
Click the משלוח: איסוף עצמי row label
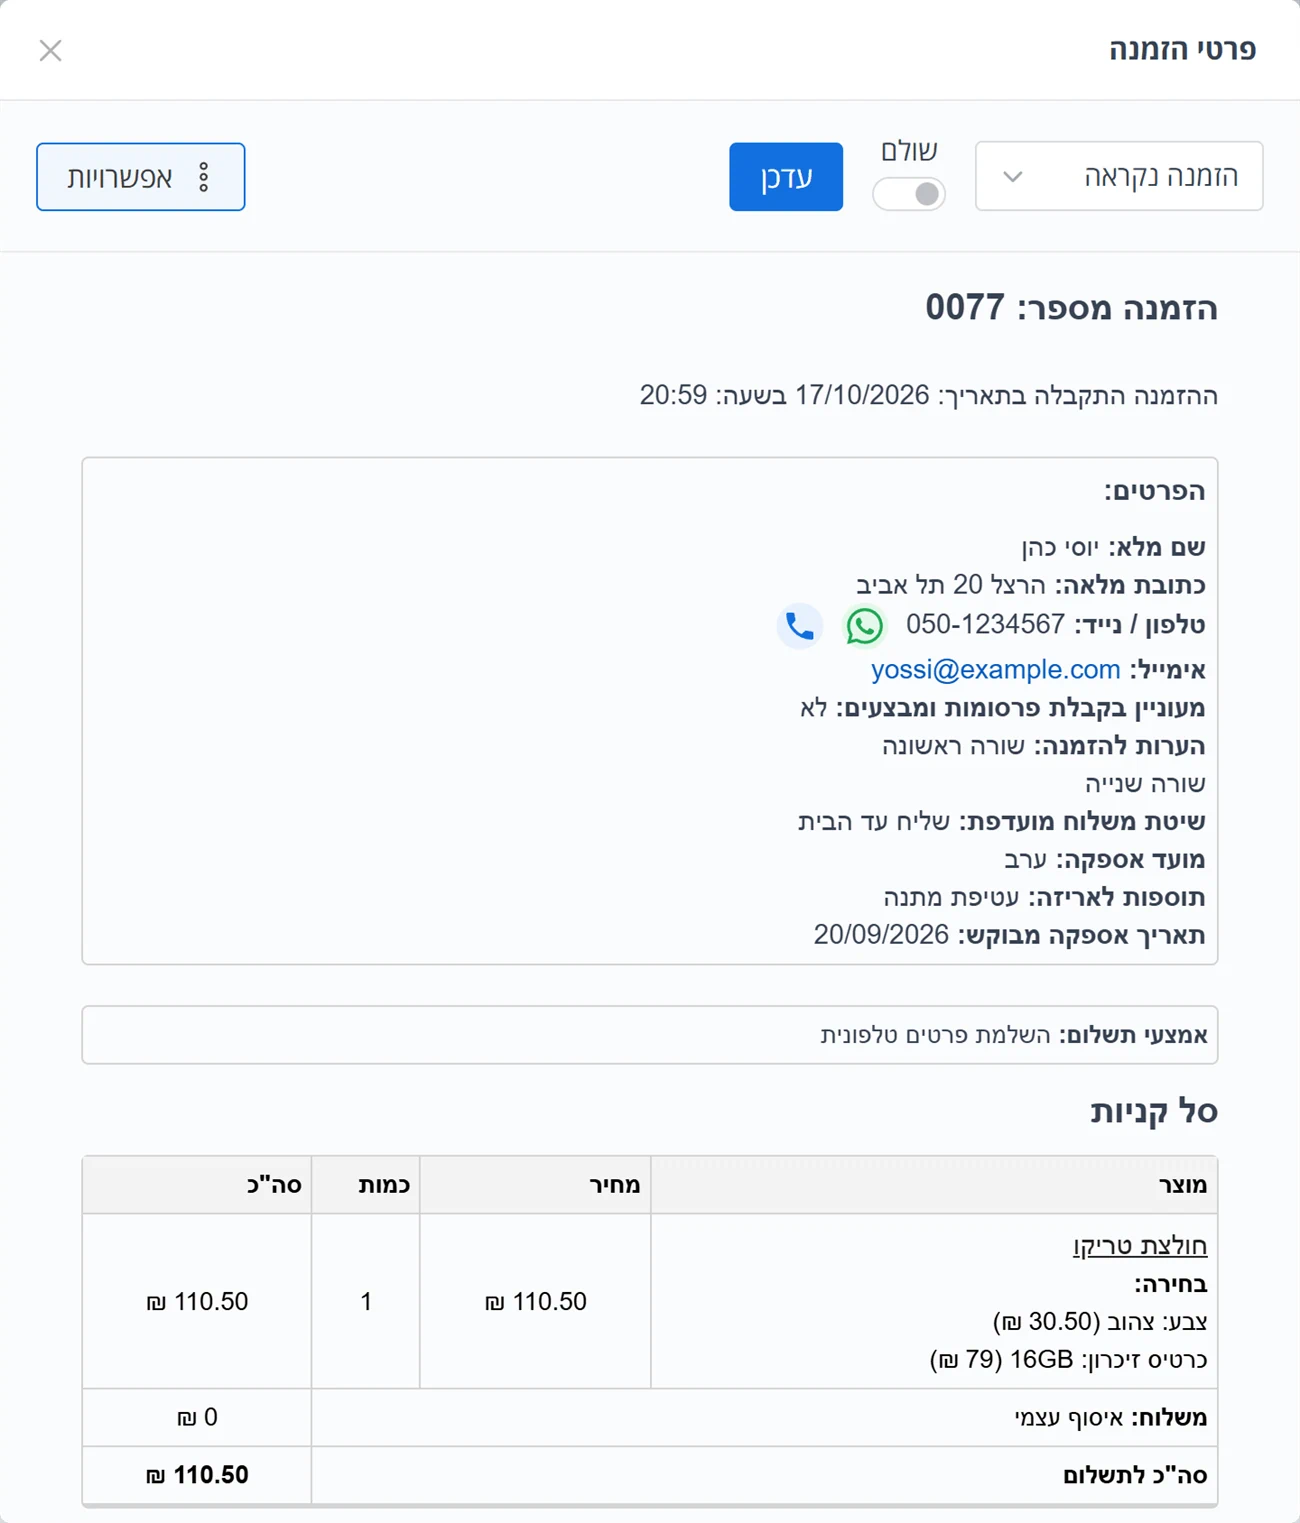tap(1111, 1418)
